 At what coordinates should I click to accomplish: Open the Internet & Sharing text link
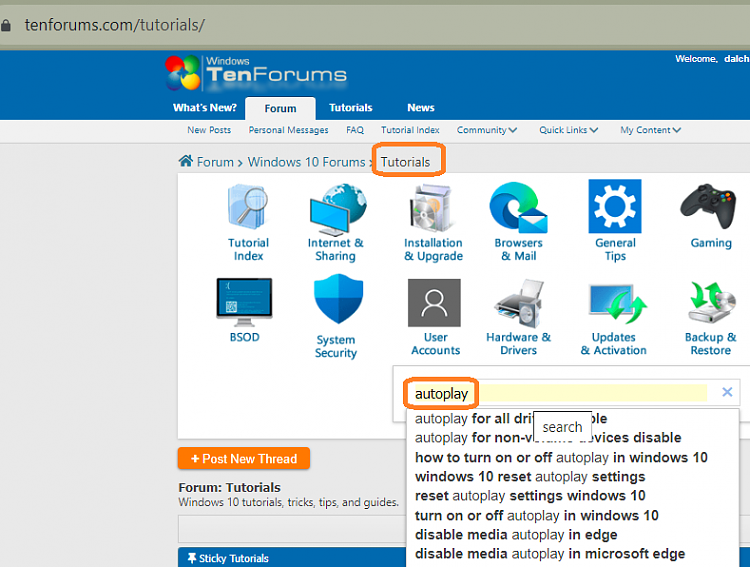pos(335,249)
